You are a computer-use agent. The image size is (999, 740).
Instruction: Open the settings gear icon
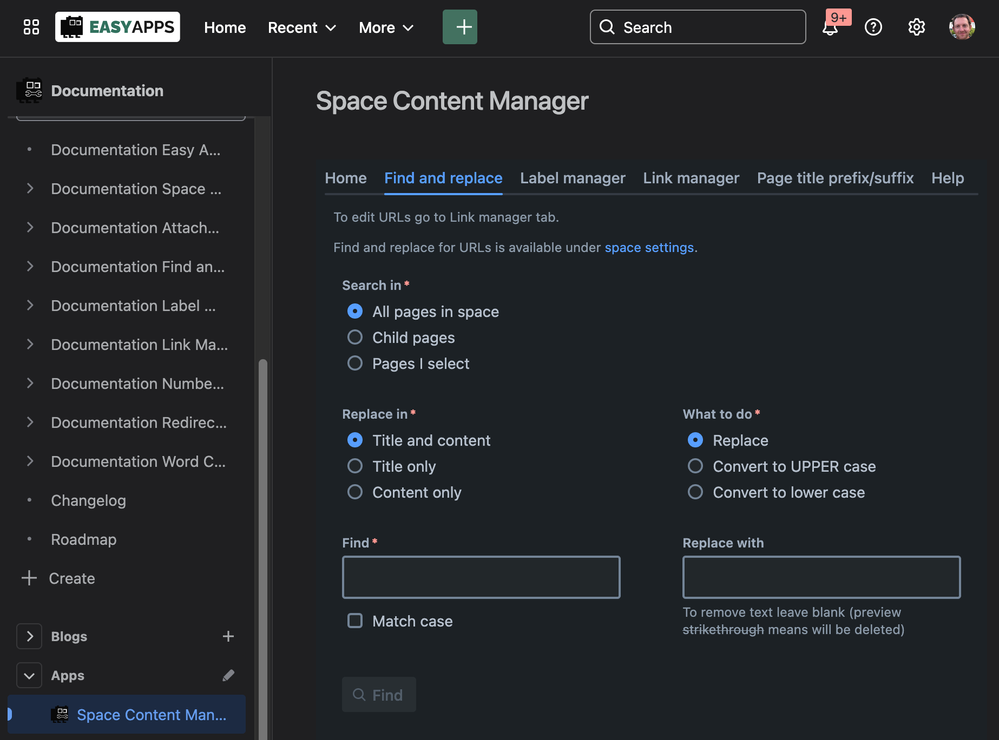point(917,27)
